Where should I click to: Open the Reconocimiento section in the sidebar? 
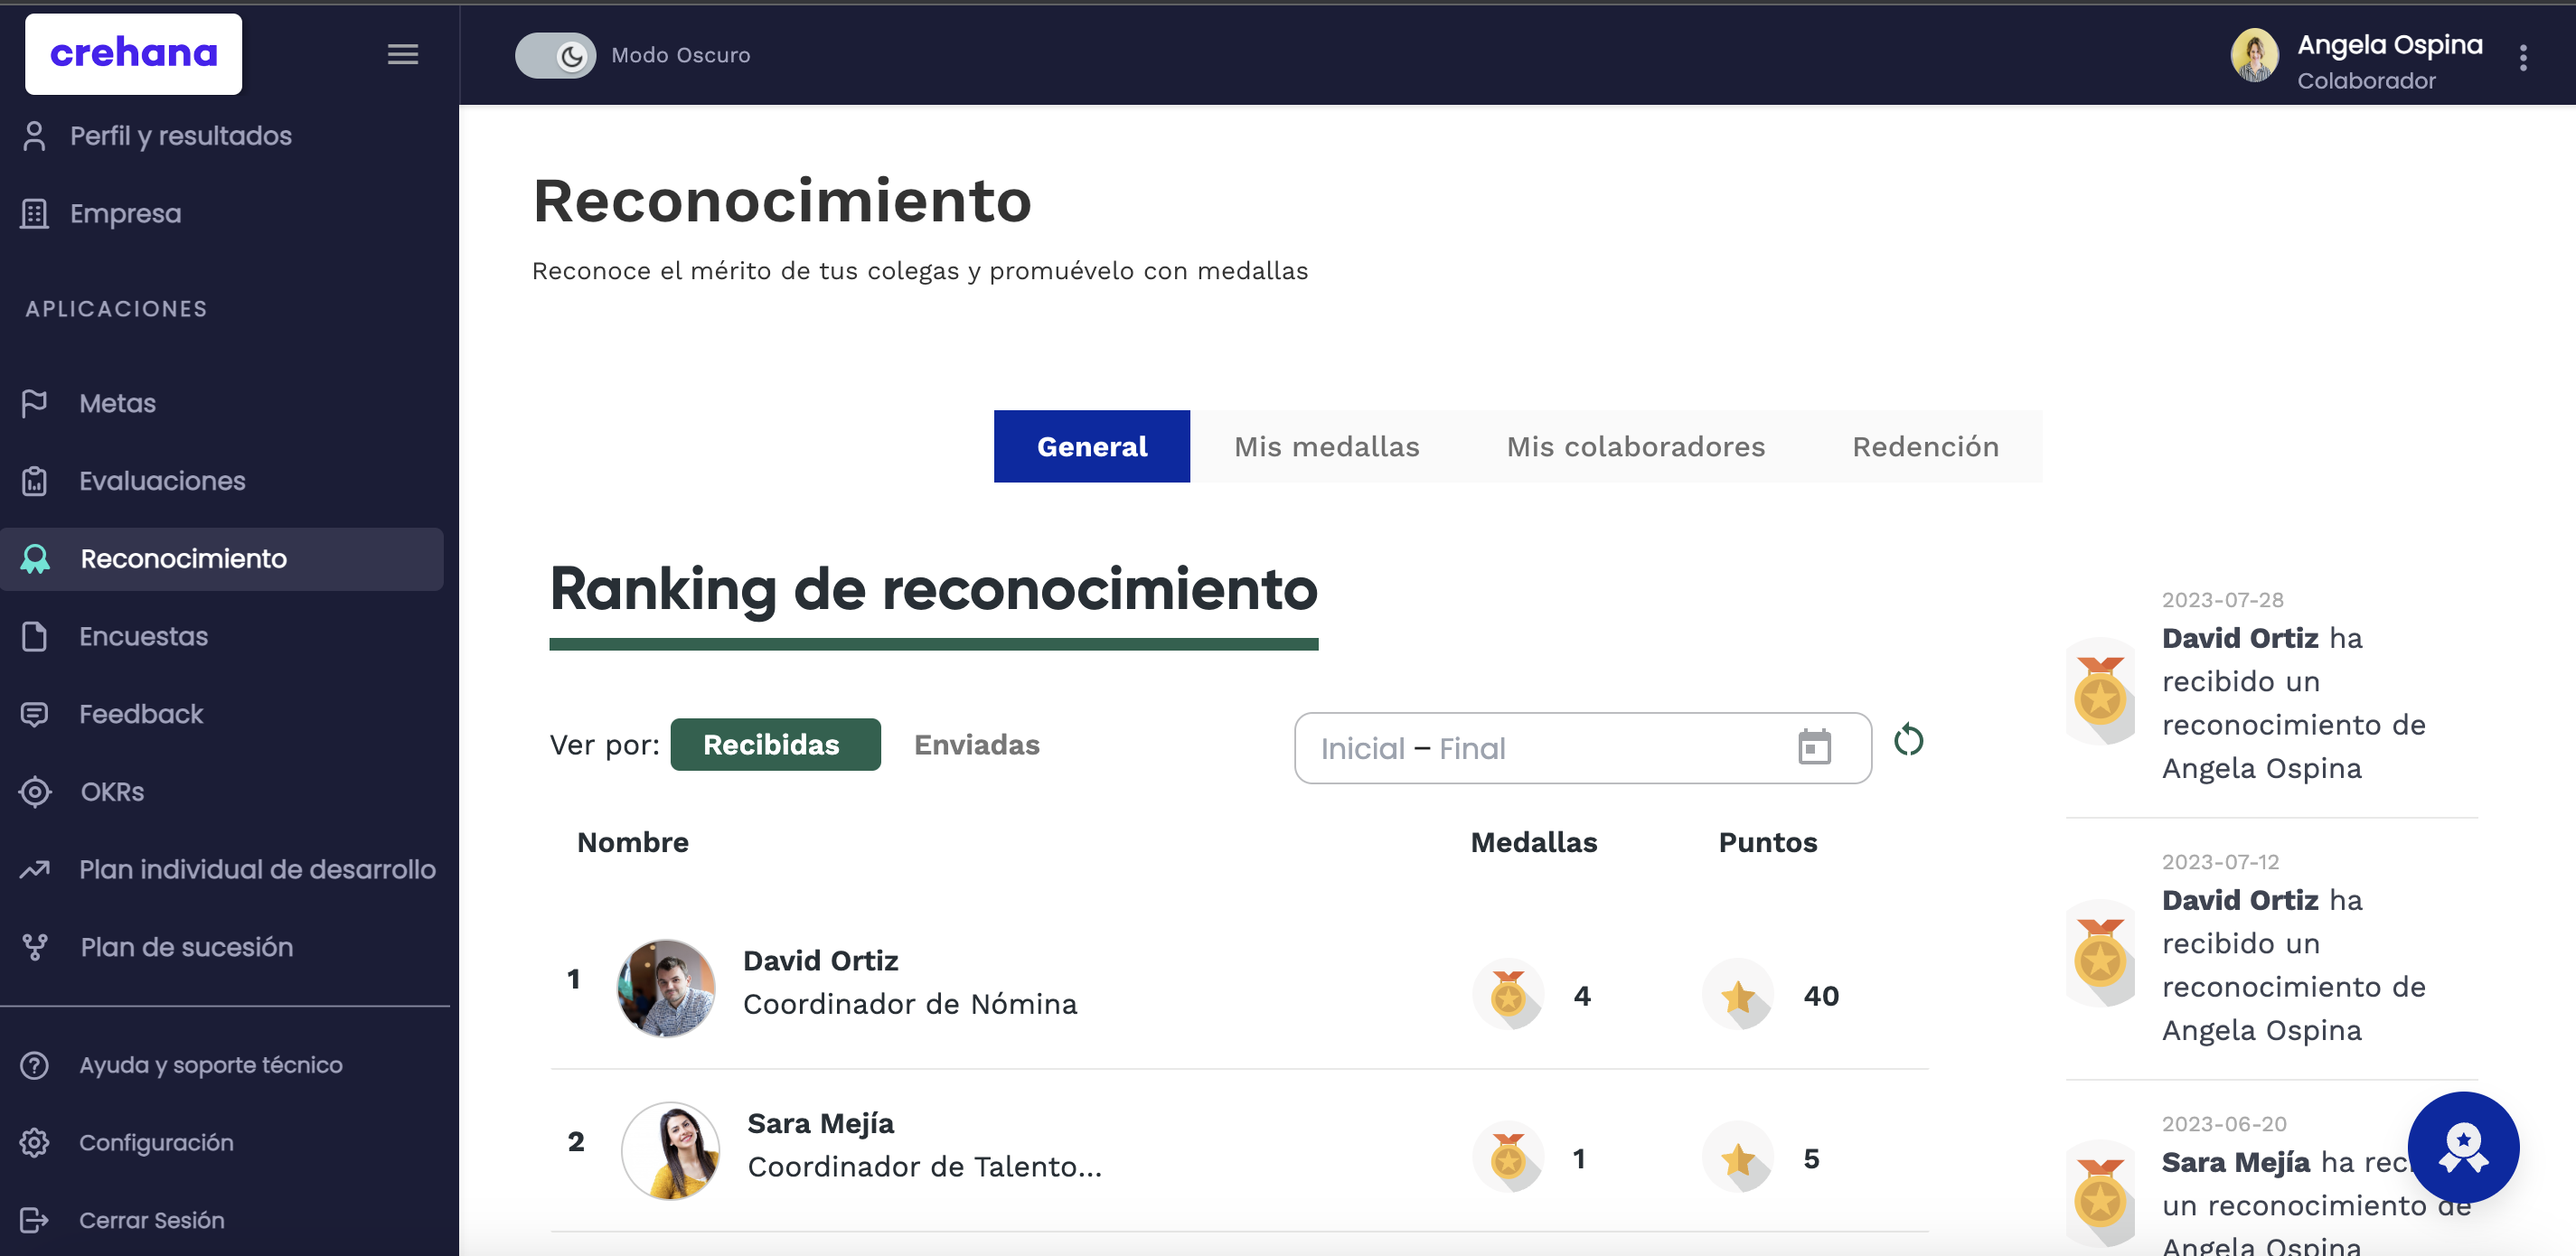click(x=182, y=558)
